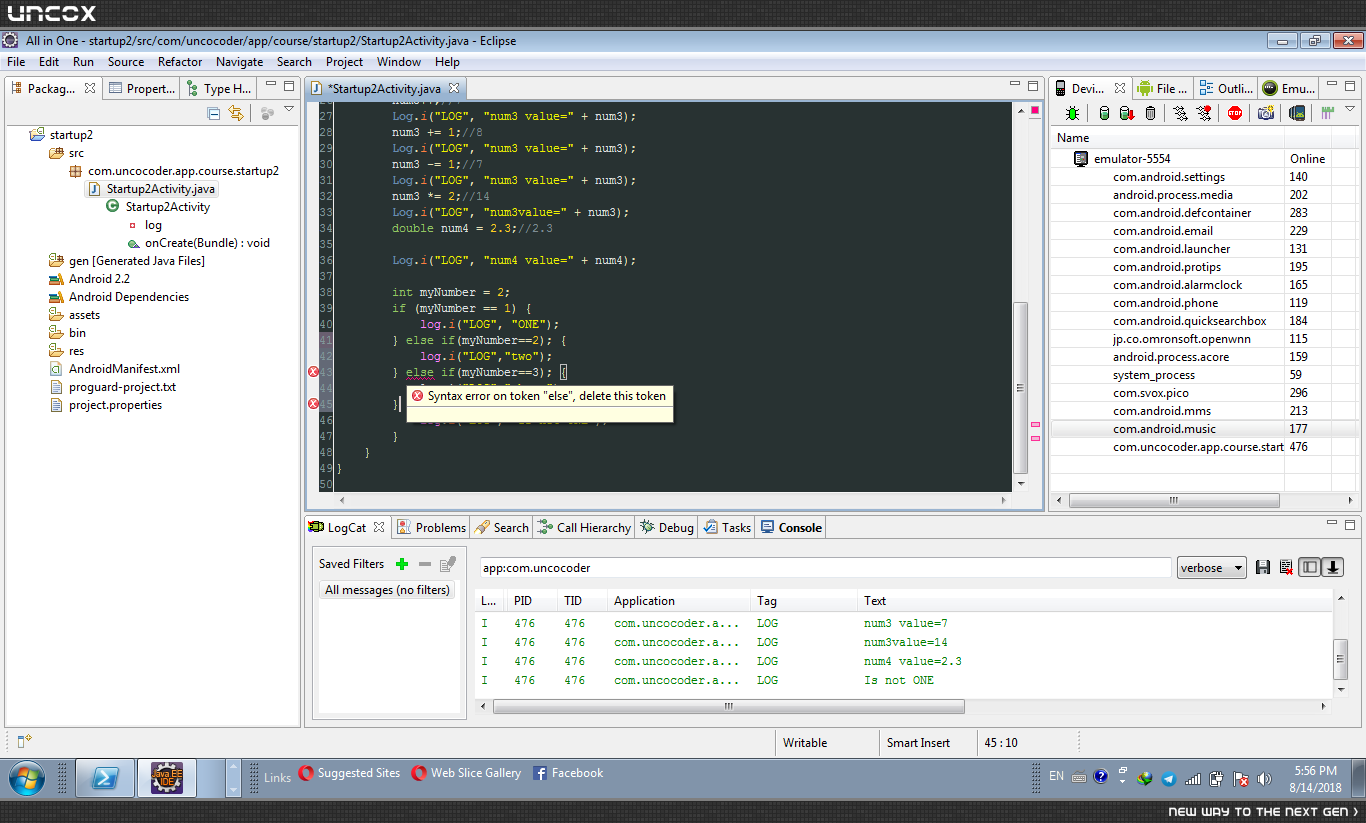Open the Properties tab
The image size is (1366, 823).
142,88
